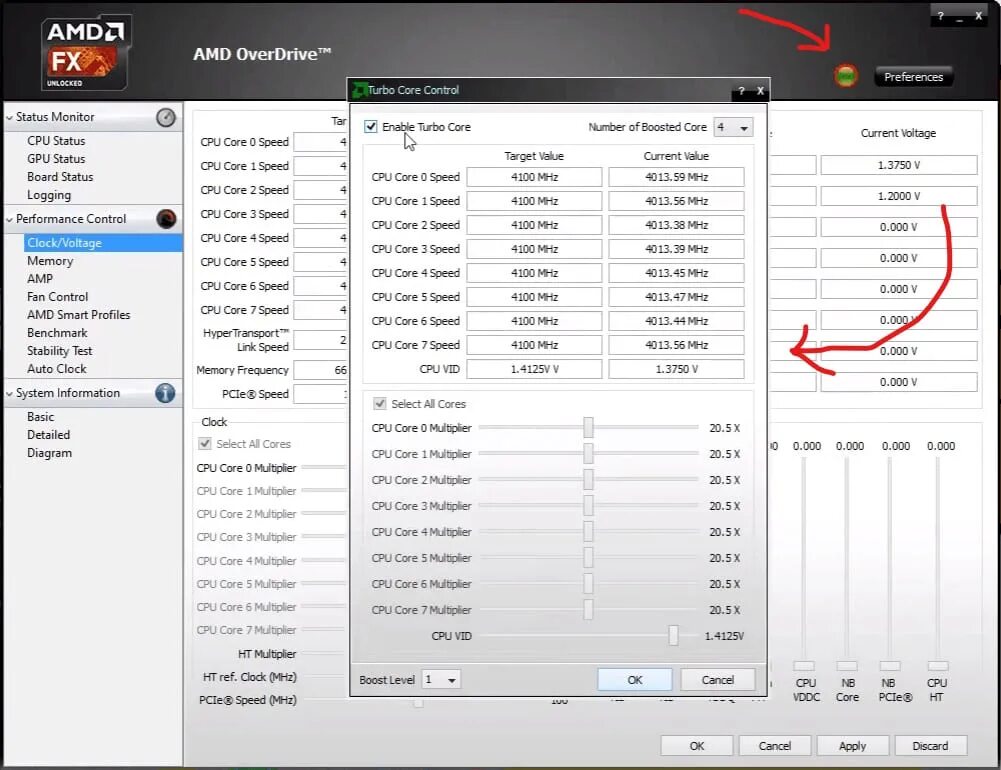The height and width of the screenshot is (770, 1001).
Task: Collapse the Performance Control section
Action: click(x=9, y=219)
